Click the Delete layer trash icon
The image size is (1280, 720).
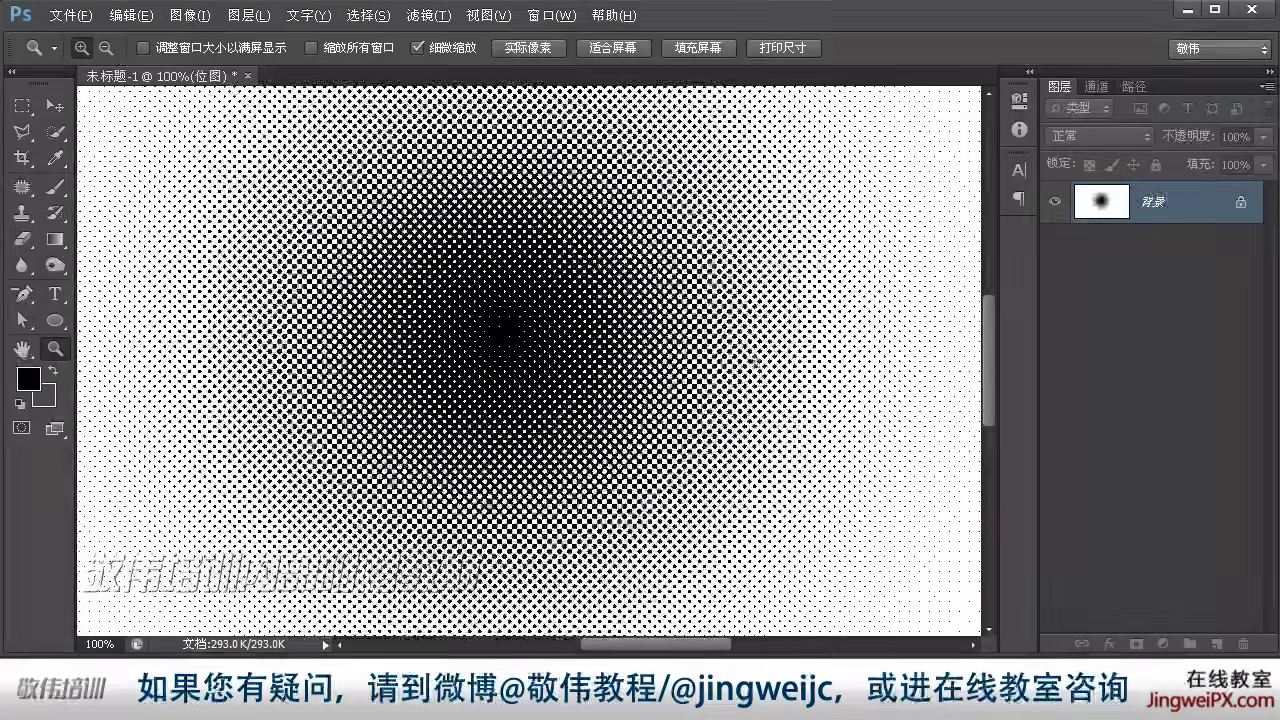tap(1243, 645)
